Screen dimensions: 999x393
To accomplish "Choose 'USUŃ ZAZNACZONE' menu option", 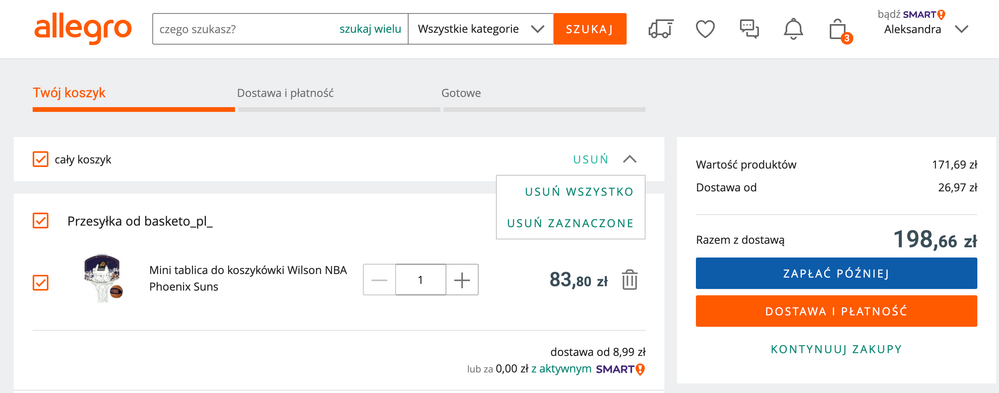I will pos(570,223).
